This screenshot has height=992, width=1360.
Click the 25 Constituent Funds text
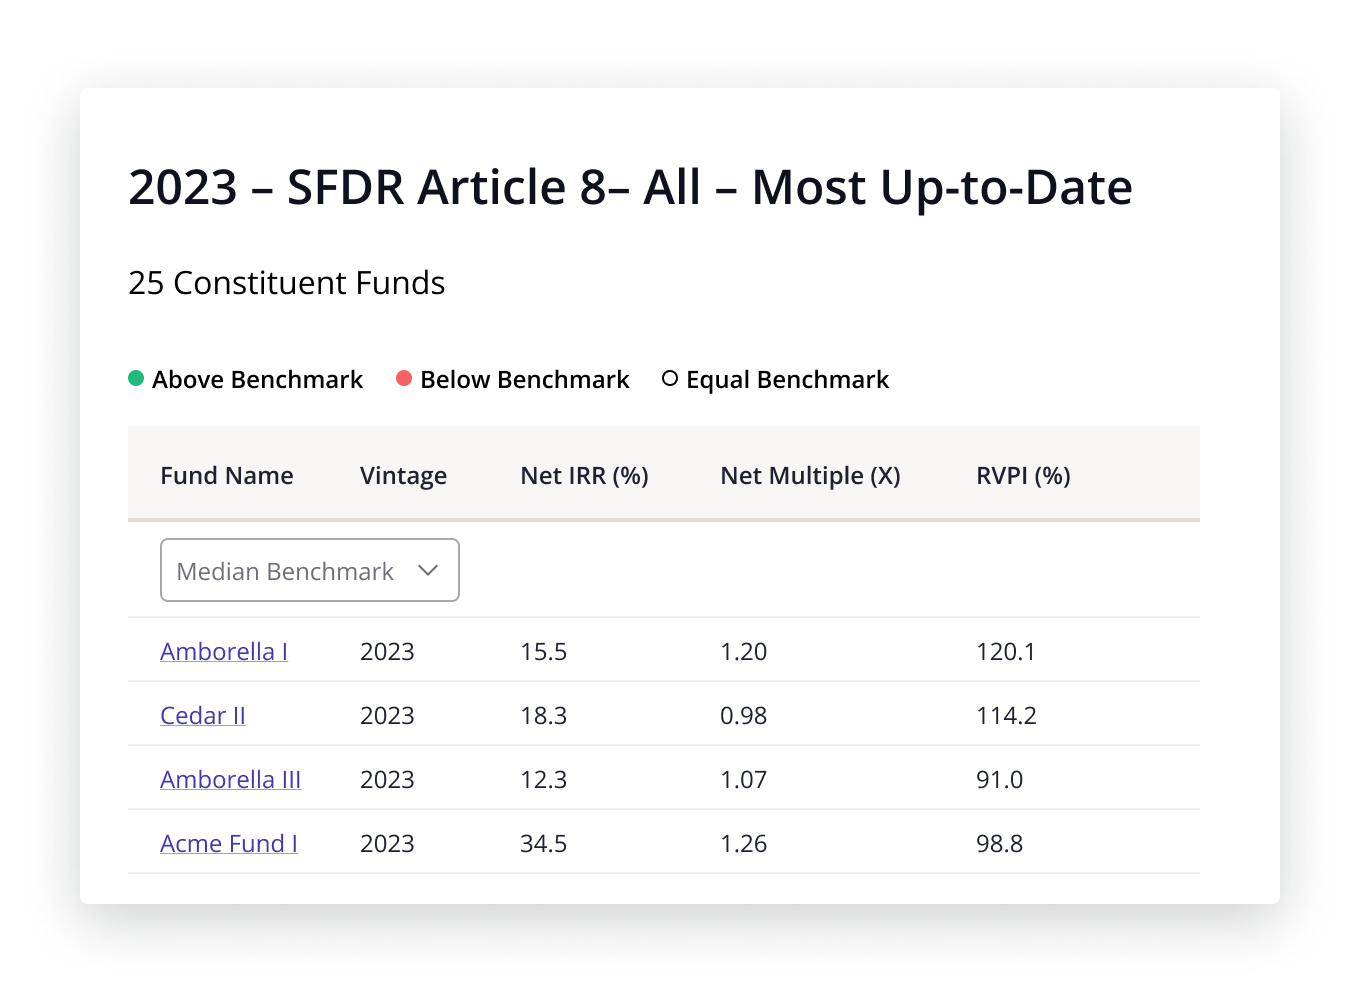click(x=286, y=282)
